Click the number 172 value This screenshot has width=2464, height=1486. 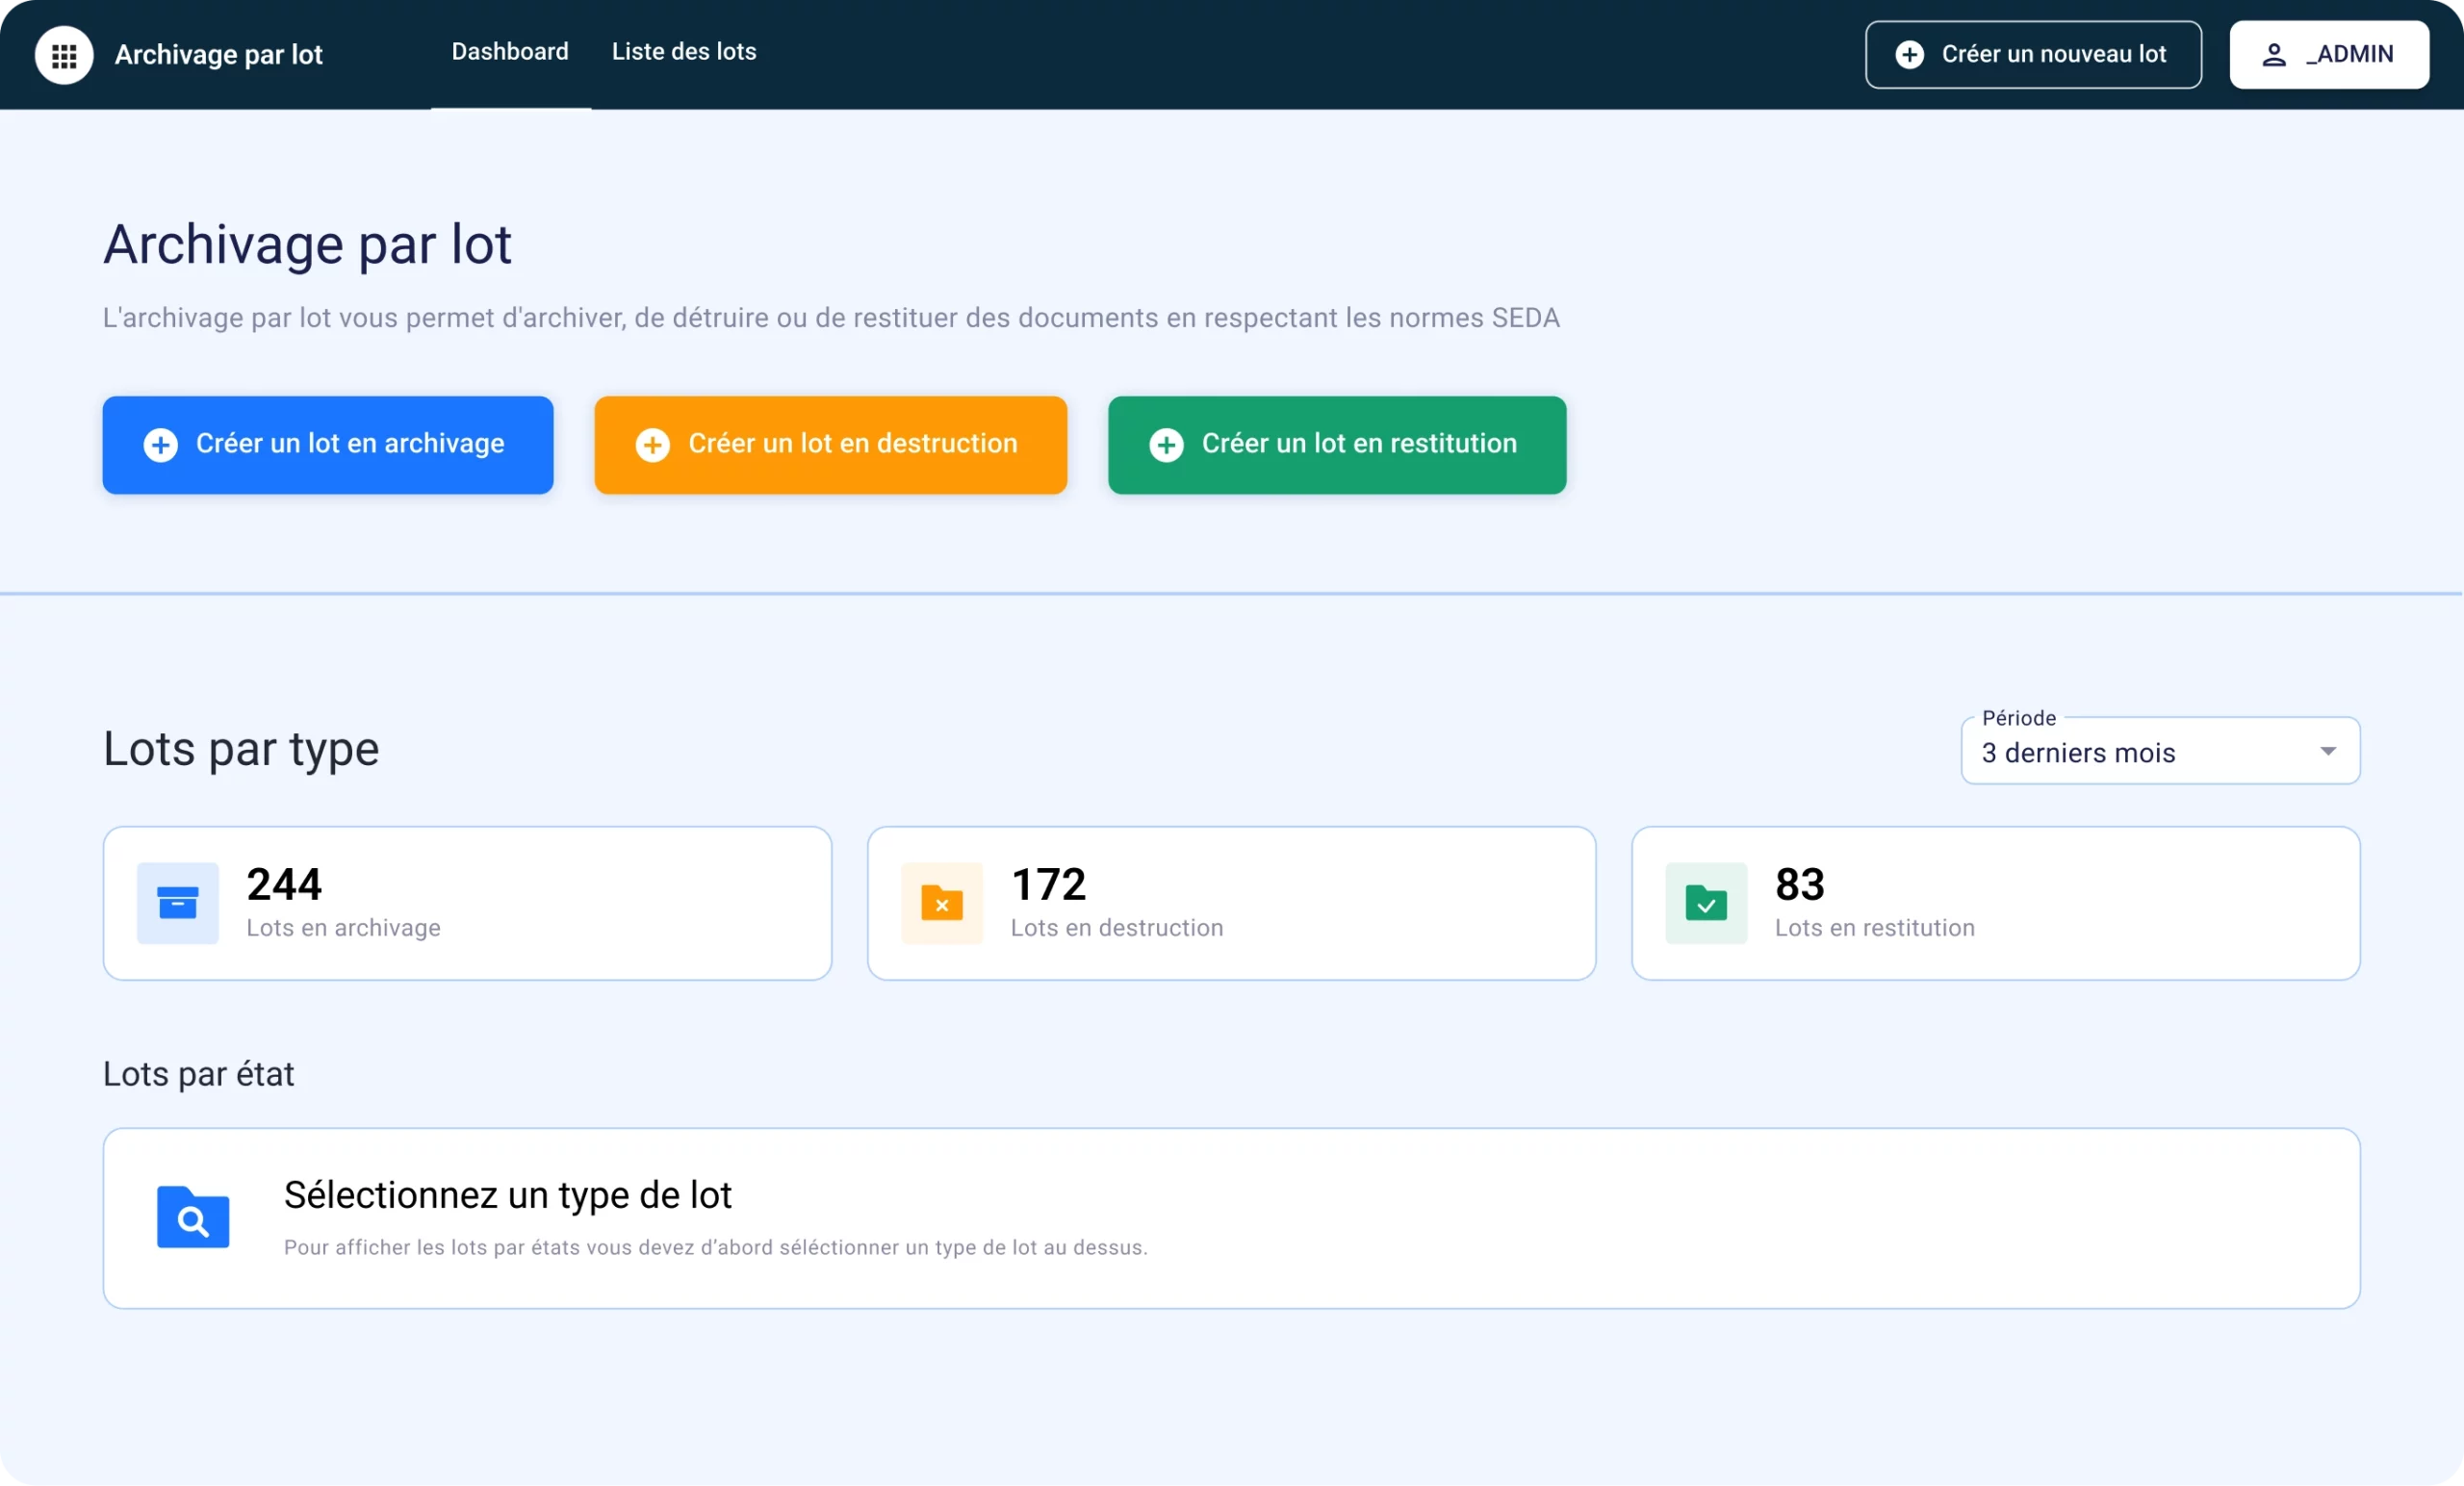coord(1048,884)
